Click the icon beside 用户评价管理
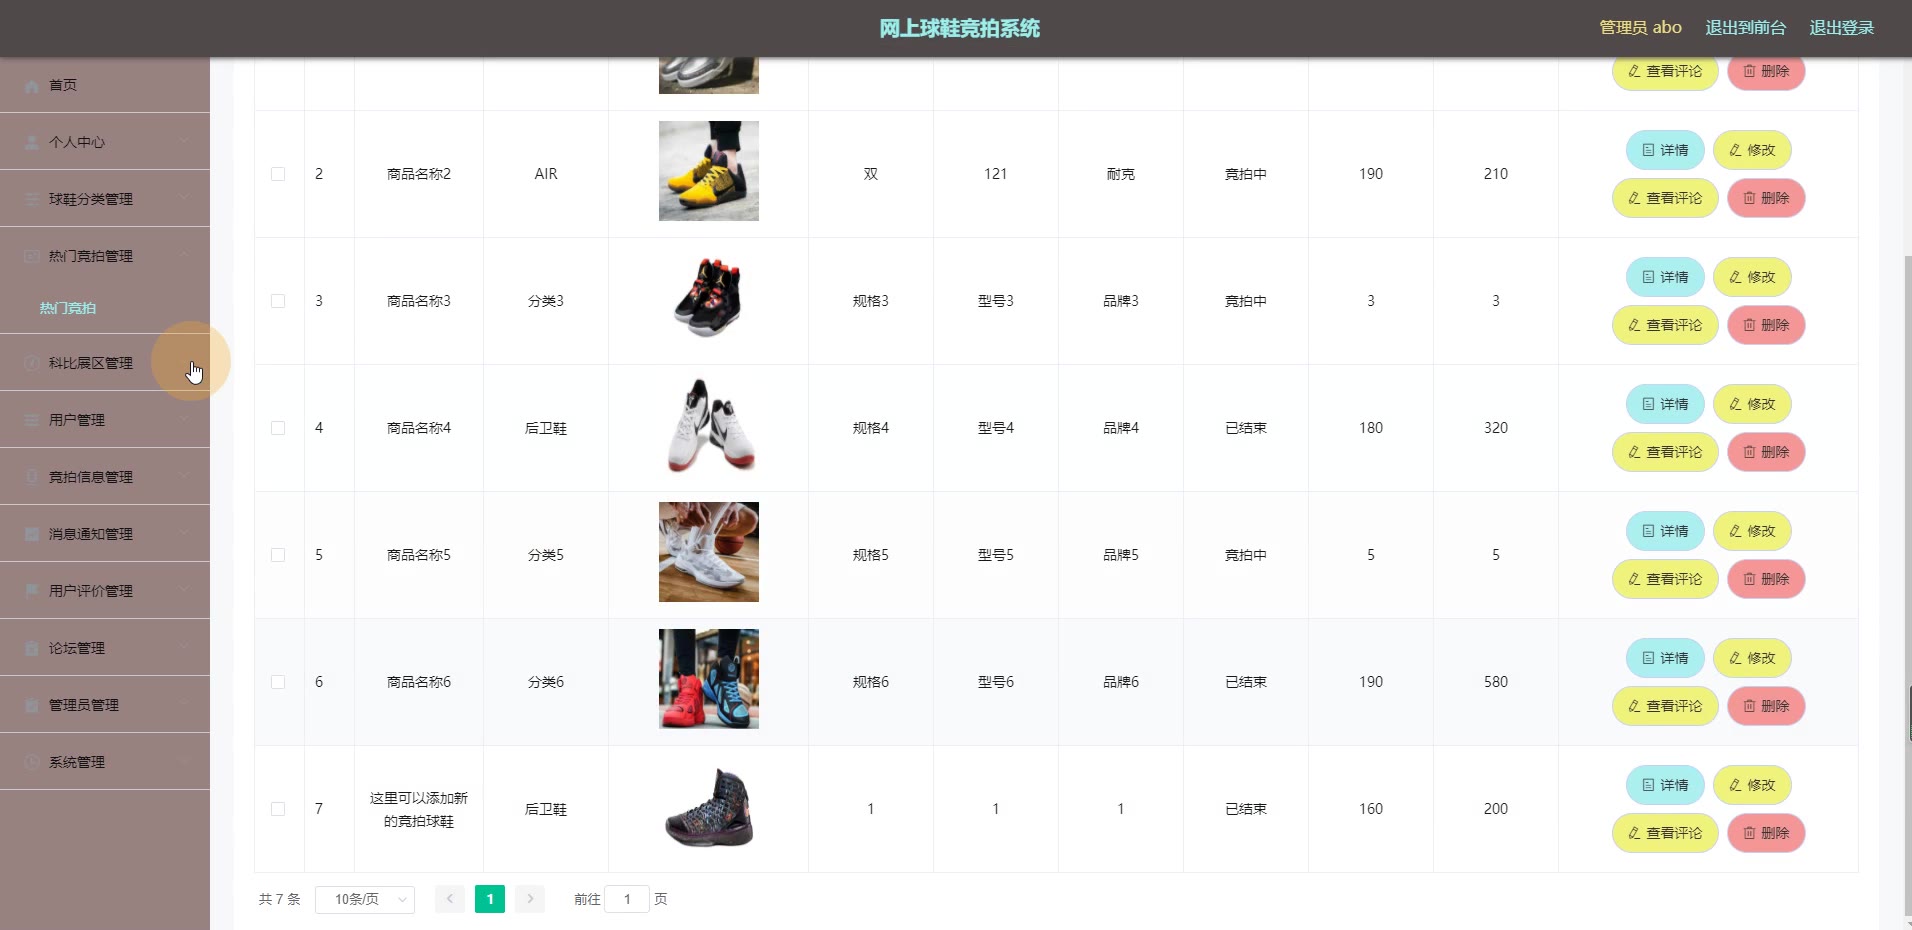The width and height of the screenshot is (1912, 930). tap(32, 592)
